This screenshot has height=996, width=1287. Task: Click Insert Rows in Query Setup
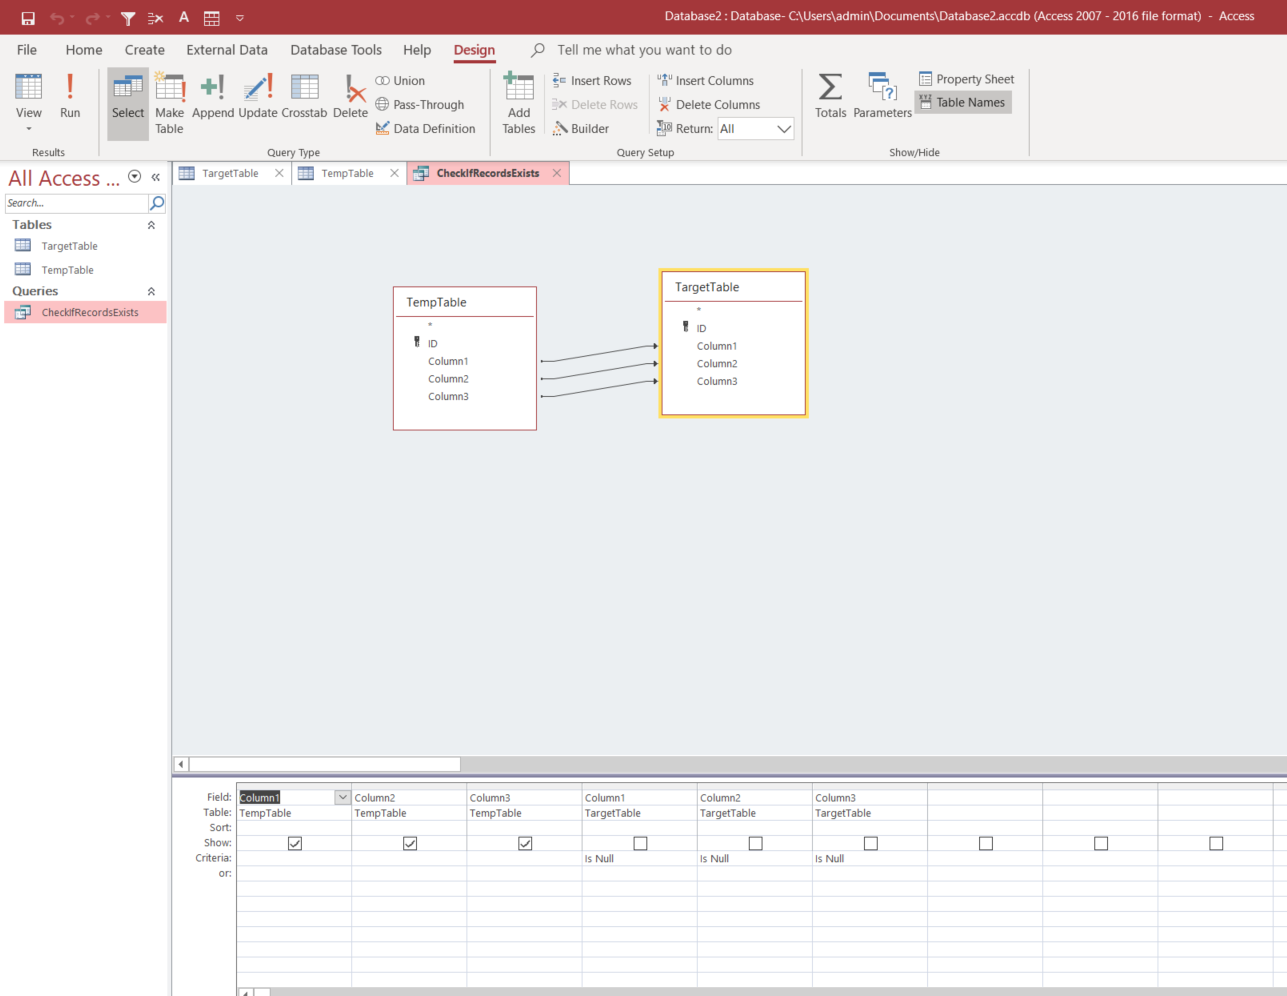tap(592, 81)
